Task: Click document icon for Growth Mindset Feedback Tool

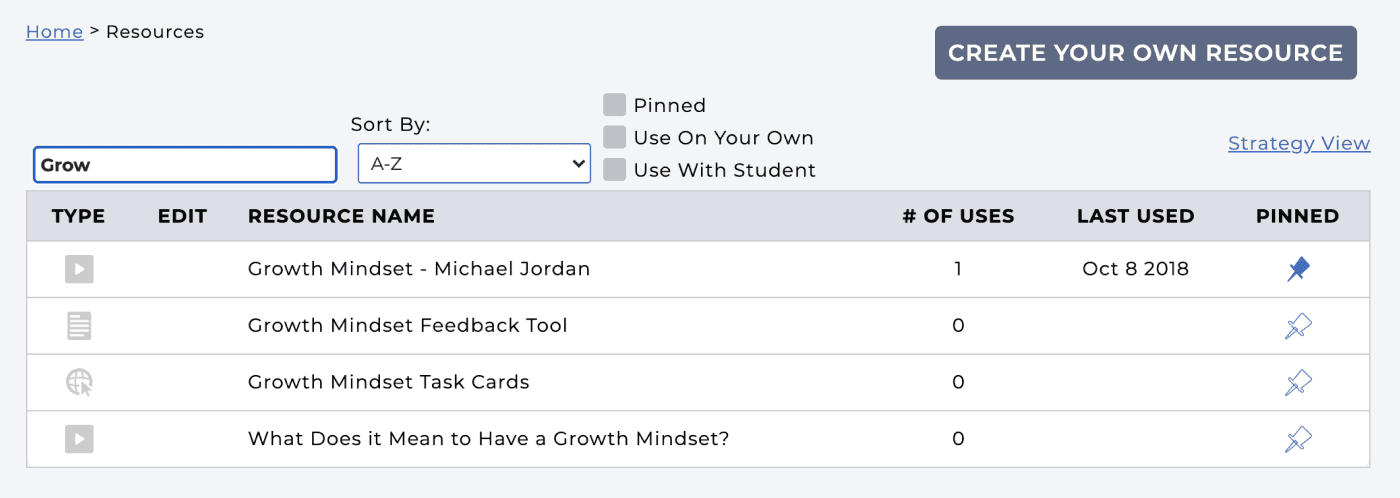Action: (x=79, y=325)
